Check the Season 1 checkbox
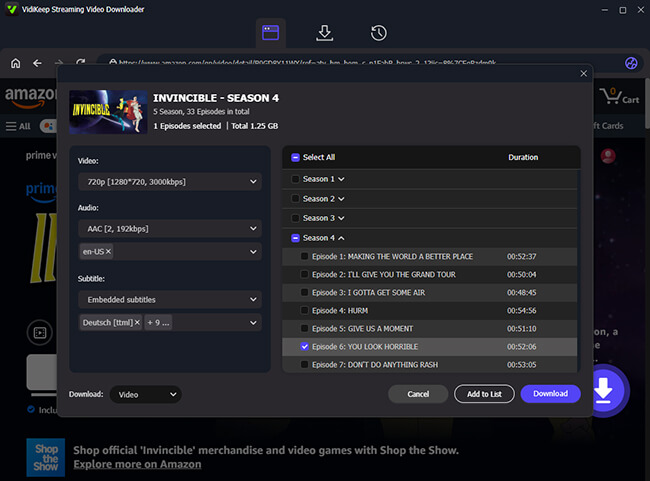Viewport: 650px width, 481px height. 295,179
